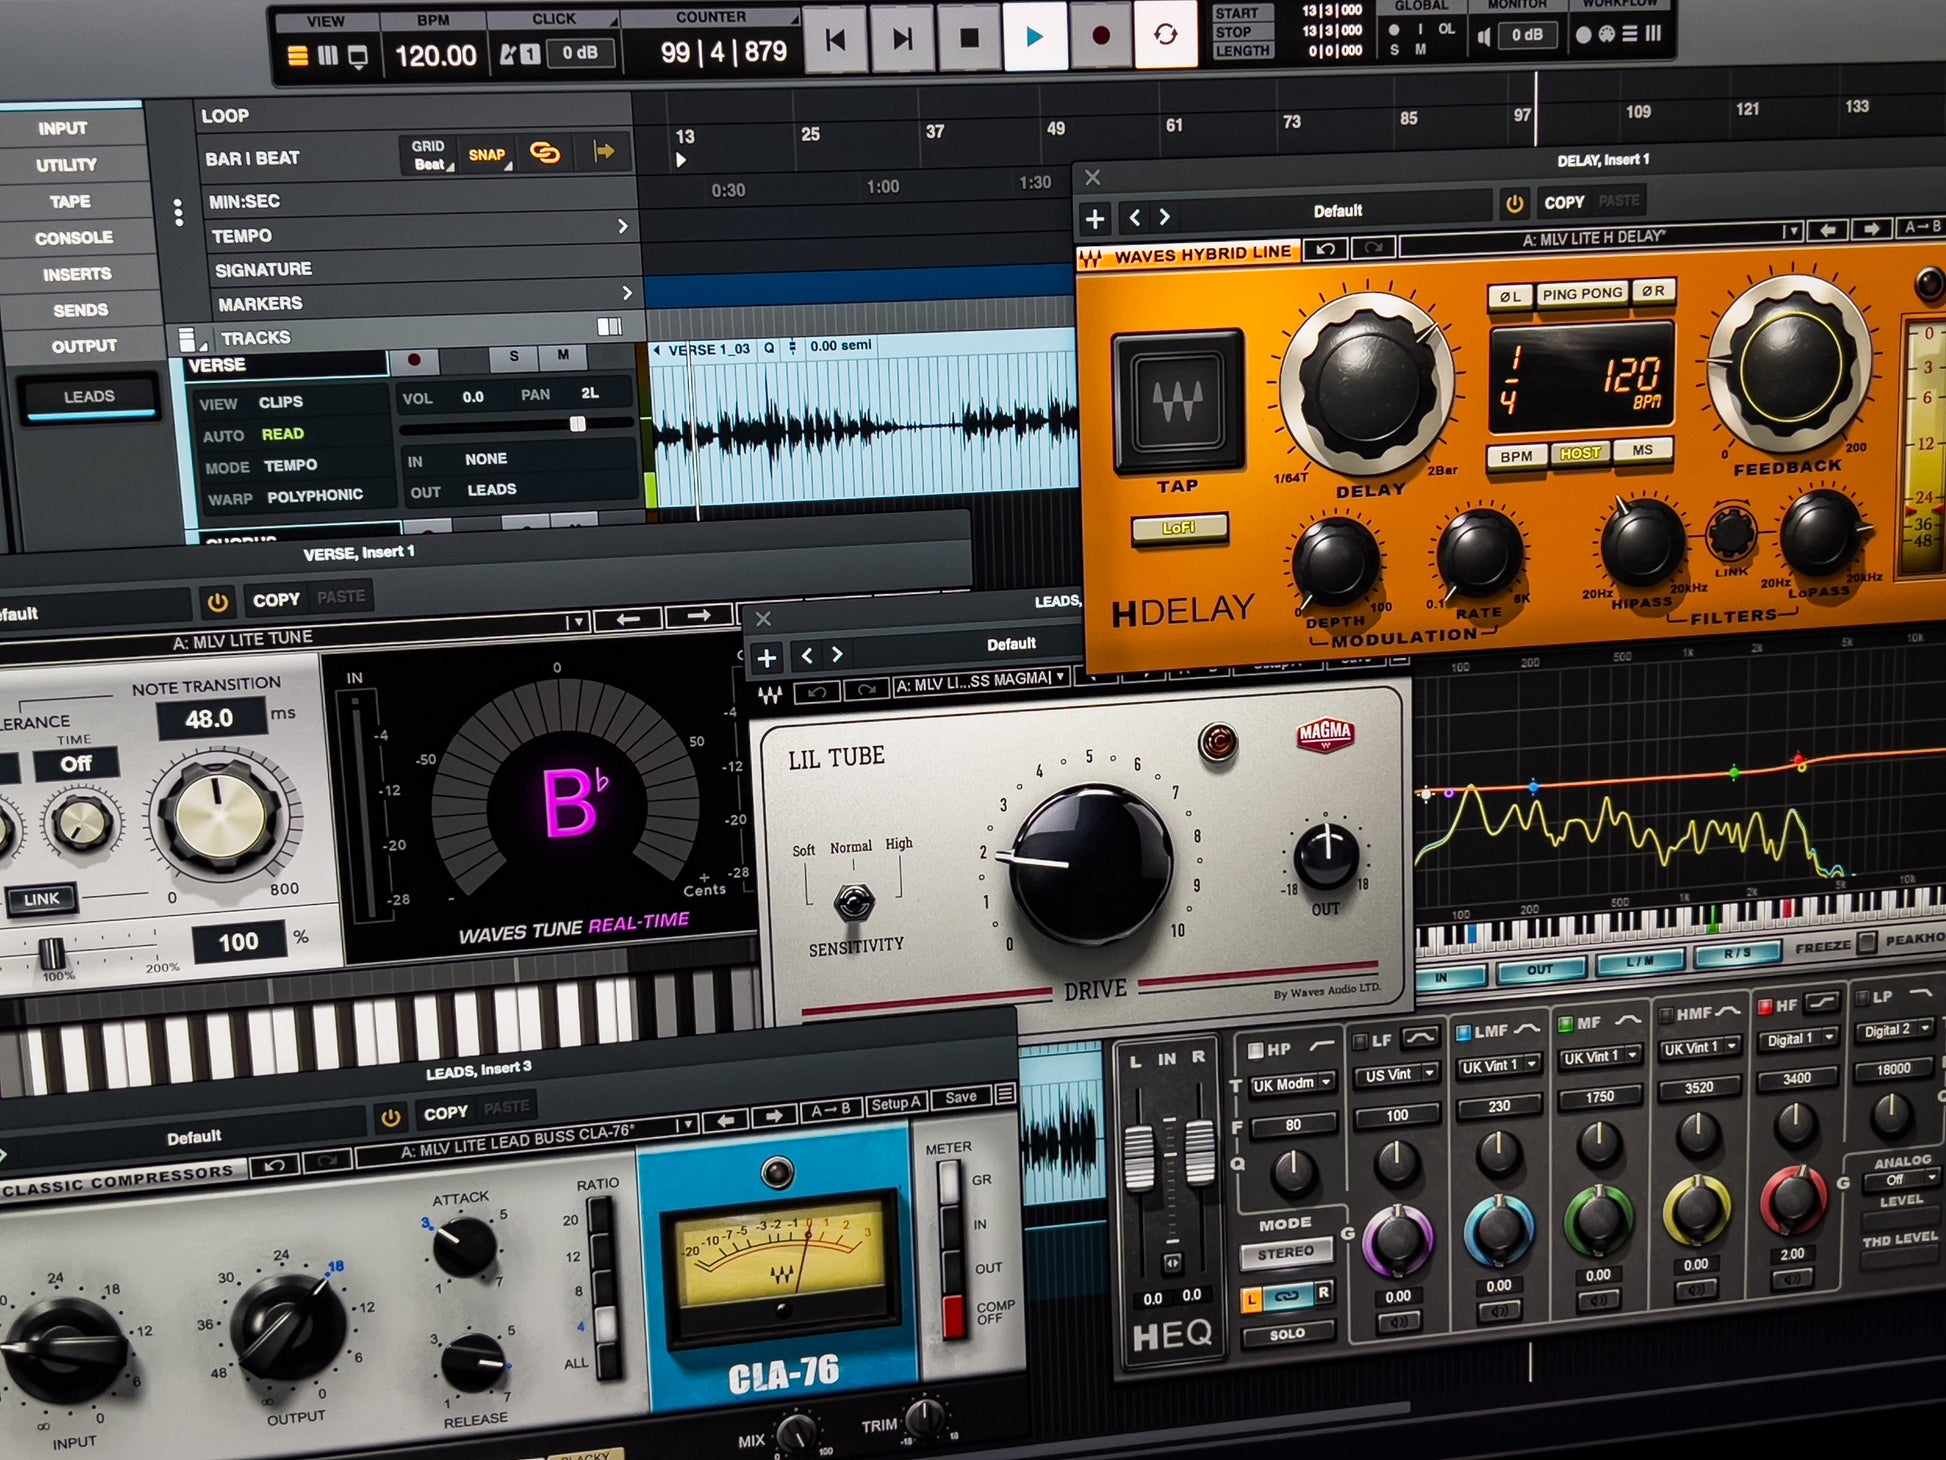Select the SENDS section in left panel

[80, 310]
